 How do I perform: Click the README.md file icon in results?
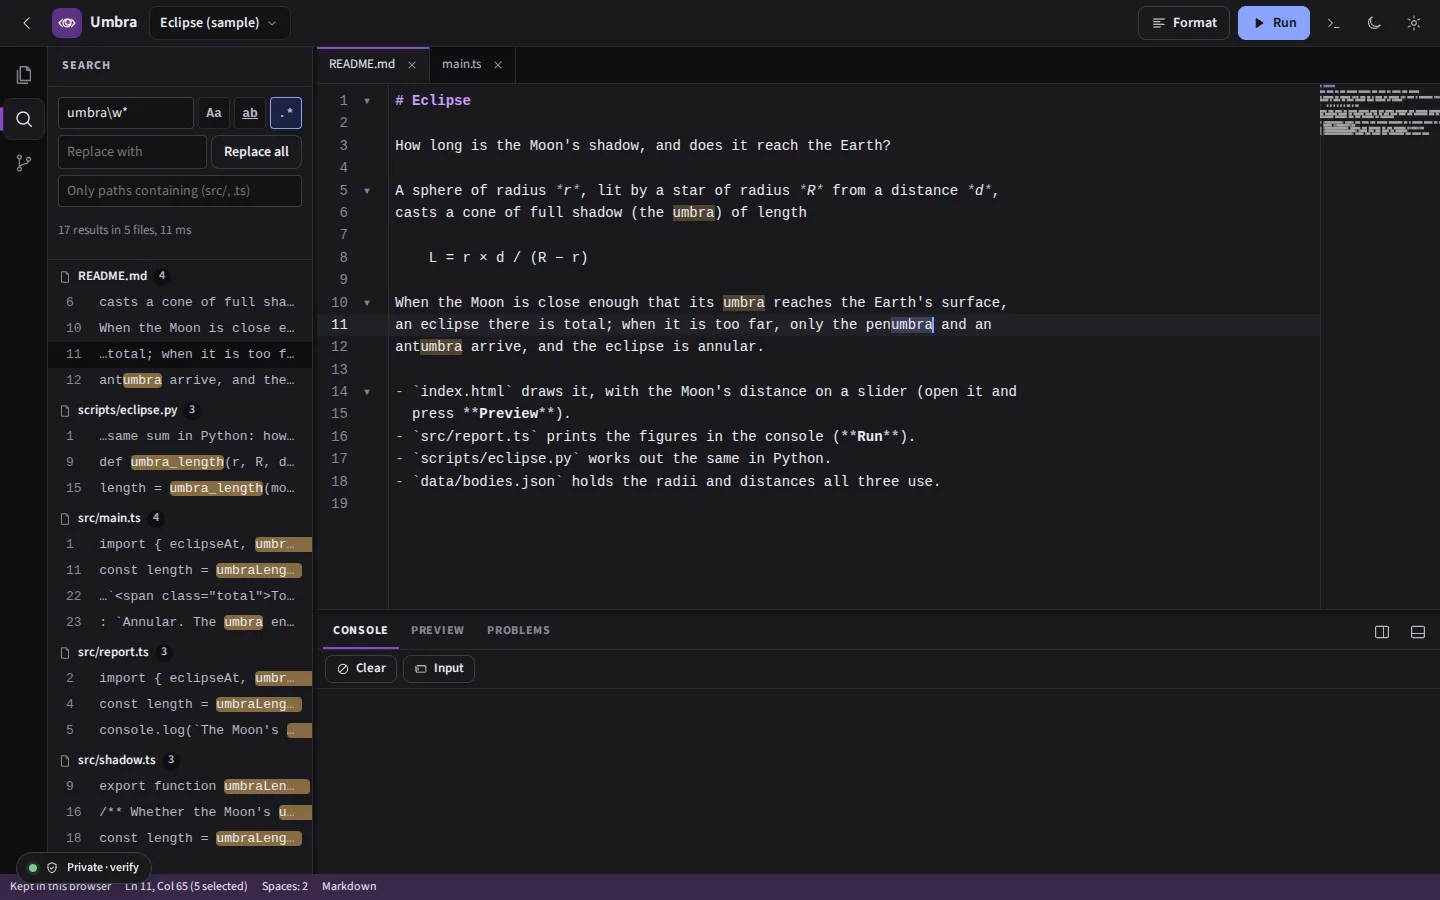[65, 276]
